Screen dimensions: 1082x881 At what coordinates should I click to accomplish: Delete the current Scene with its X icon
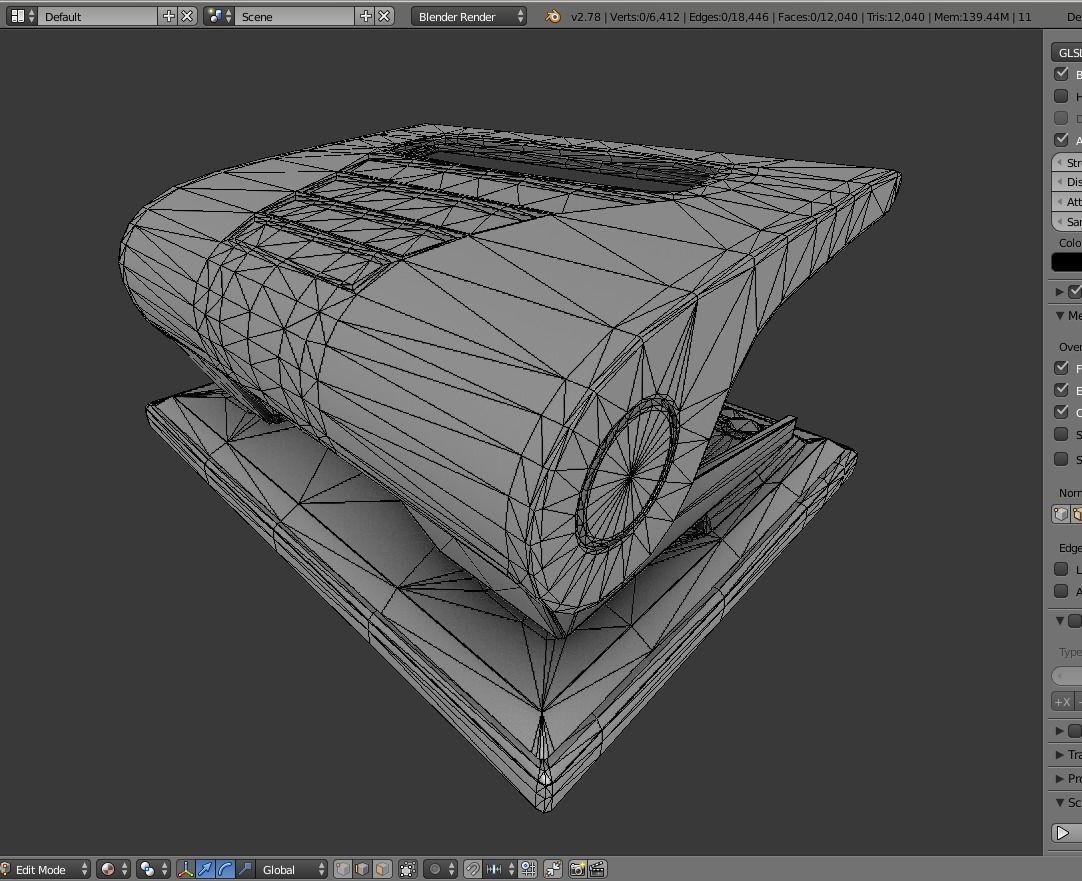click(x=384, y=16)
